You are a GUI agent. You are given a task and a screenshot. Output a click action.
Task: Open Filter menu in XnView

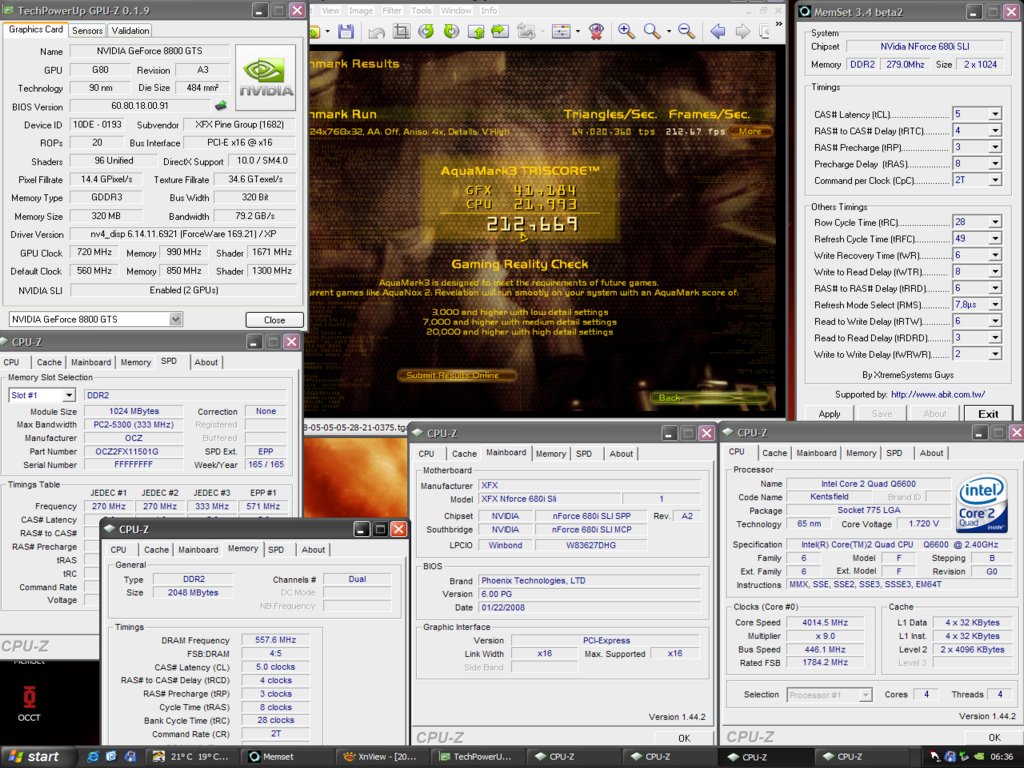point(392,10)
